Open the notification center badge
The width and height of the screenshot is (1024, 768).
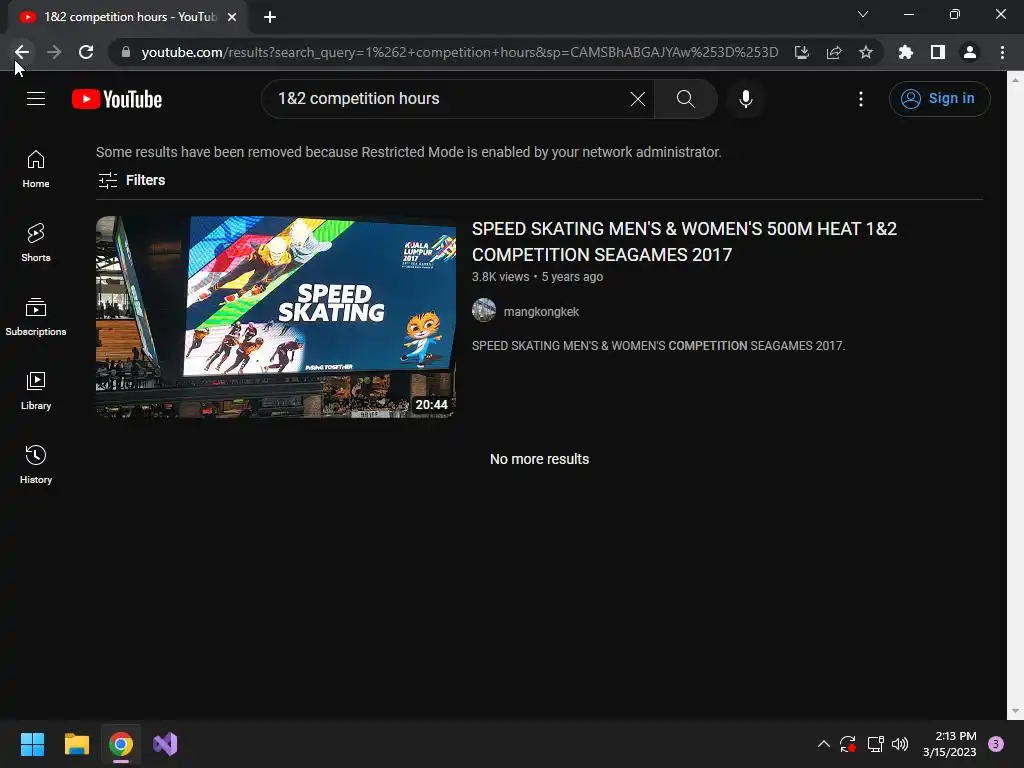[996, 744]
